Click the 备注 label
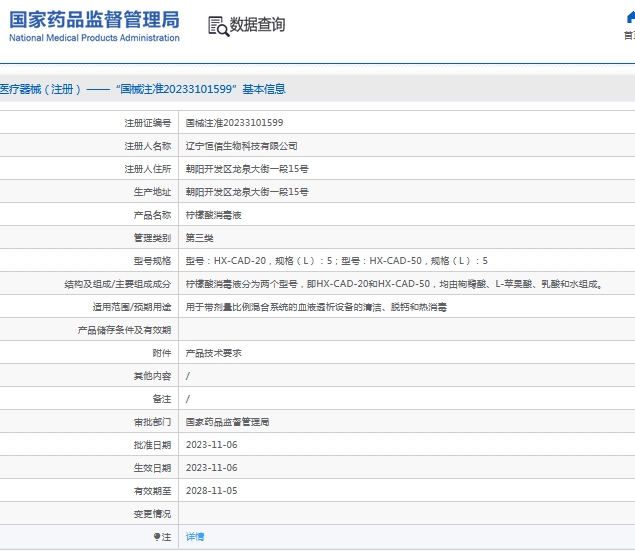This screenshot has width=635, height=556. [x=162, y=399]
